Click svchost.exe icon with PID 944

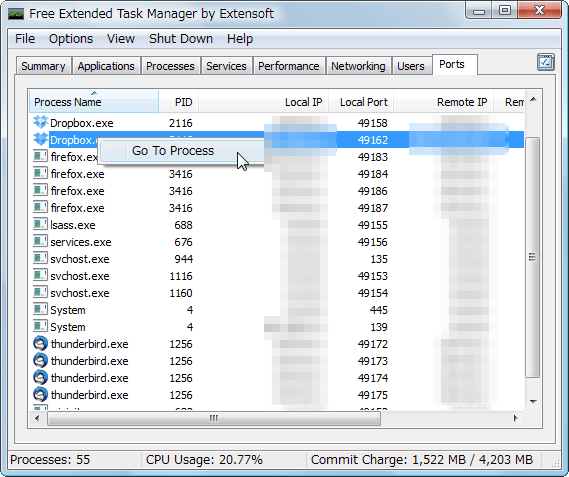click(x=40, y=259)
